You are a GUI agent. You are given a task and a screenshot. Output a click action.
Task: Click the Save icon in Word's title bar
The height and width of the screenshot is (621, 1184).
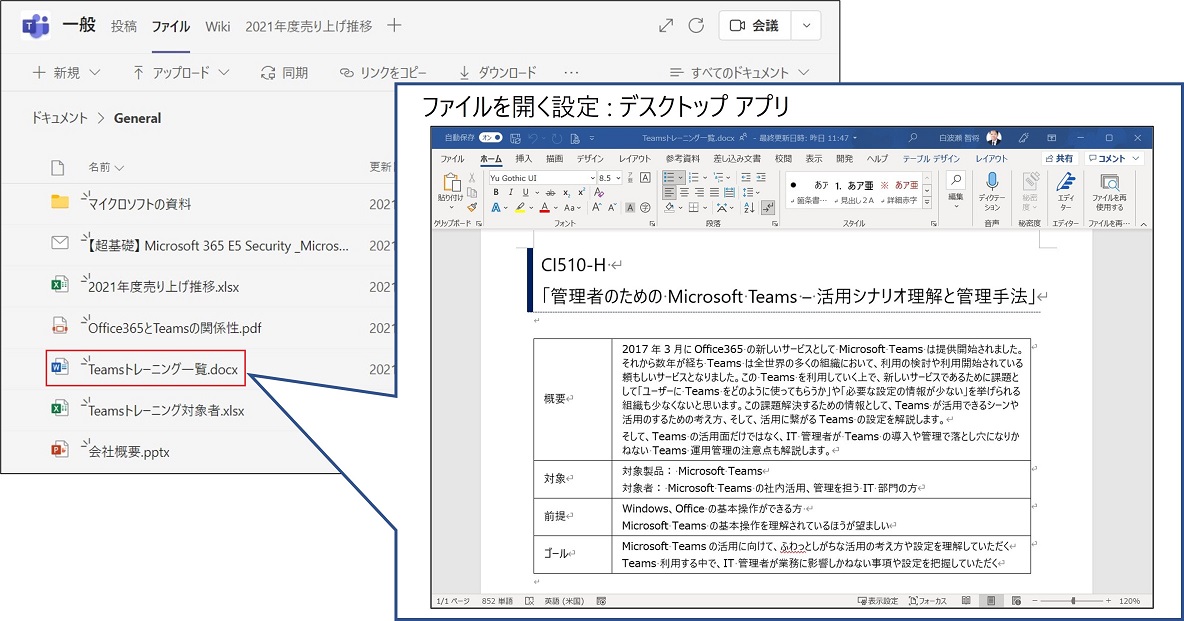click(x=516, y=138)
